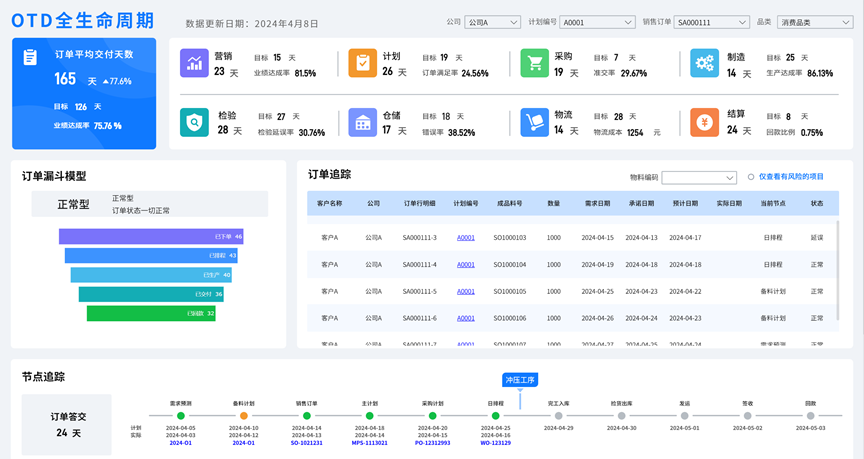Screen dimensions: 864x459
Task: Click the 计划 orange clipboard icon
Action: tap(363, 63)
